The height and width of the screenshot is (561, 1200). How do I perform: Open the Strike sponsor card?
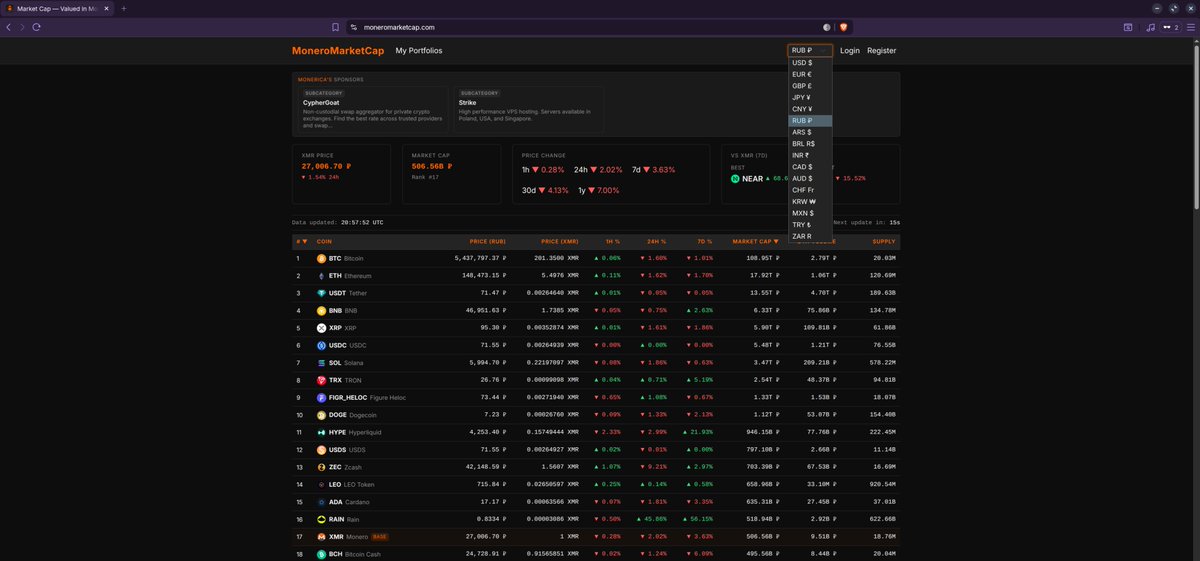point(529,110)
